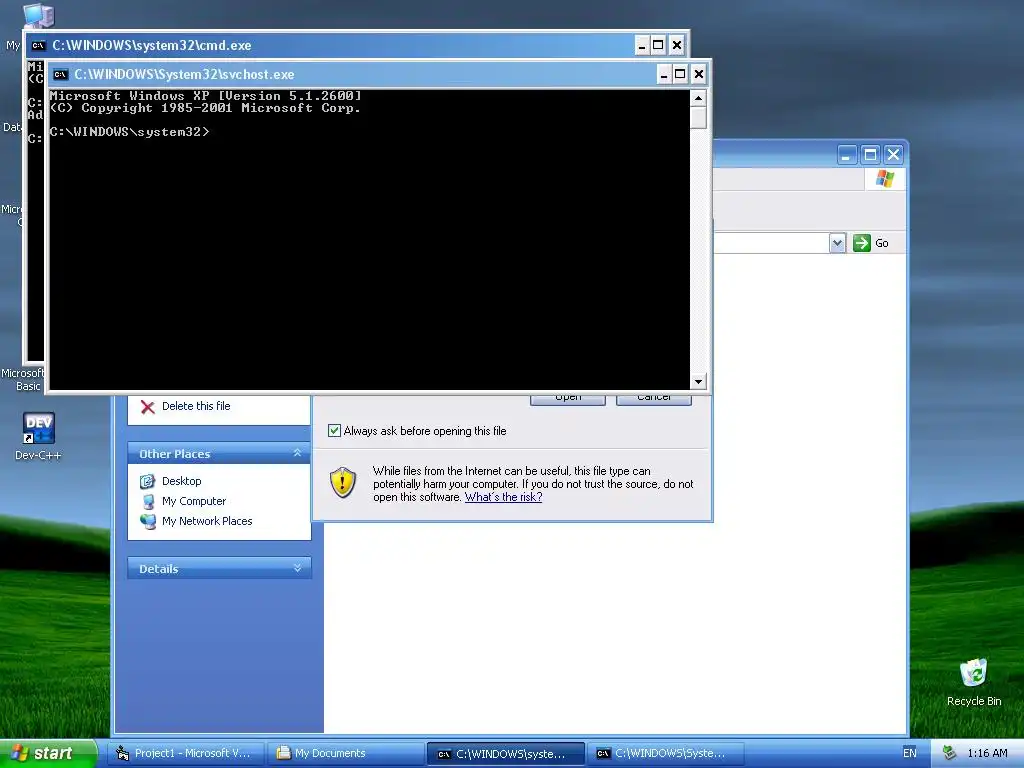Click the taskbar clock showing 1:16 AM
This screenshot has width=1024, height=768.
point(987,753)
